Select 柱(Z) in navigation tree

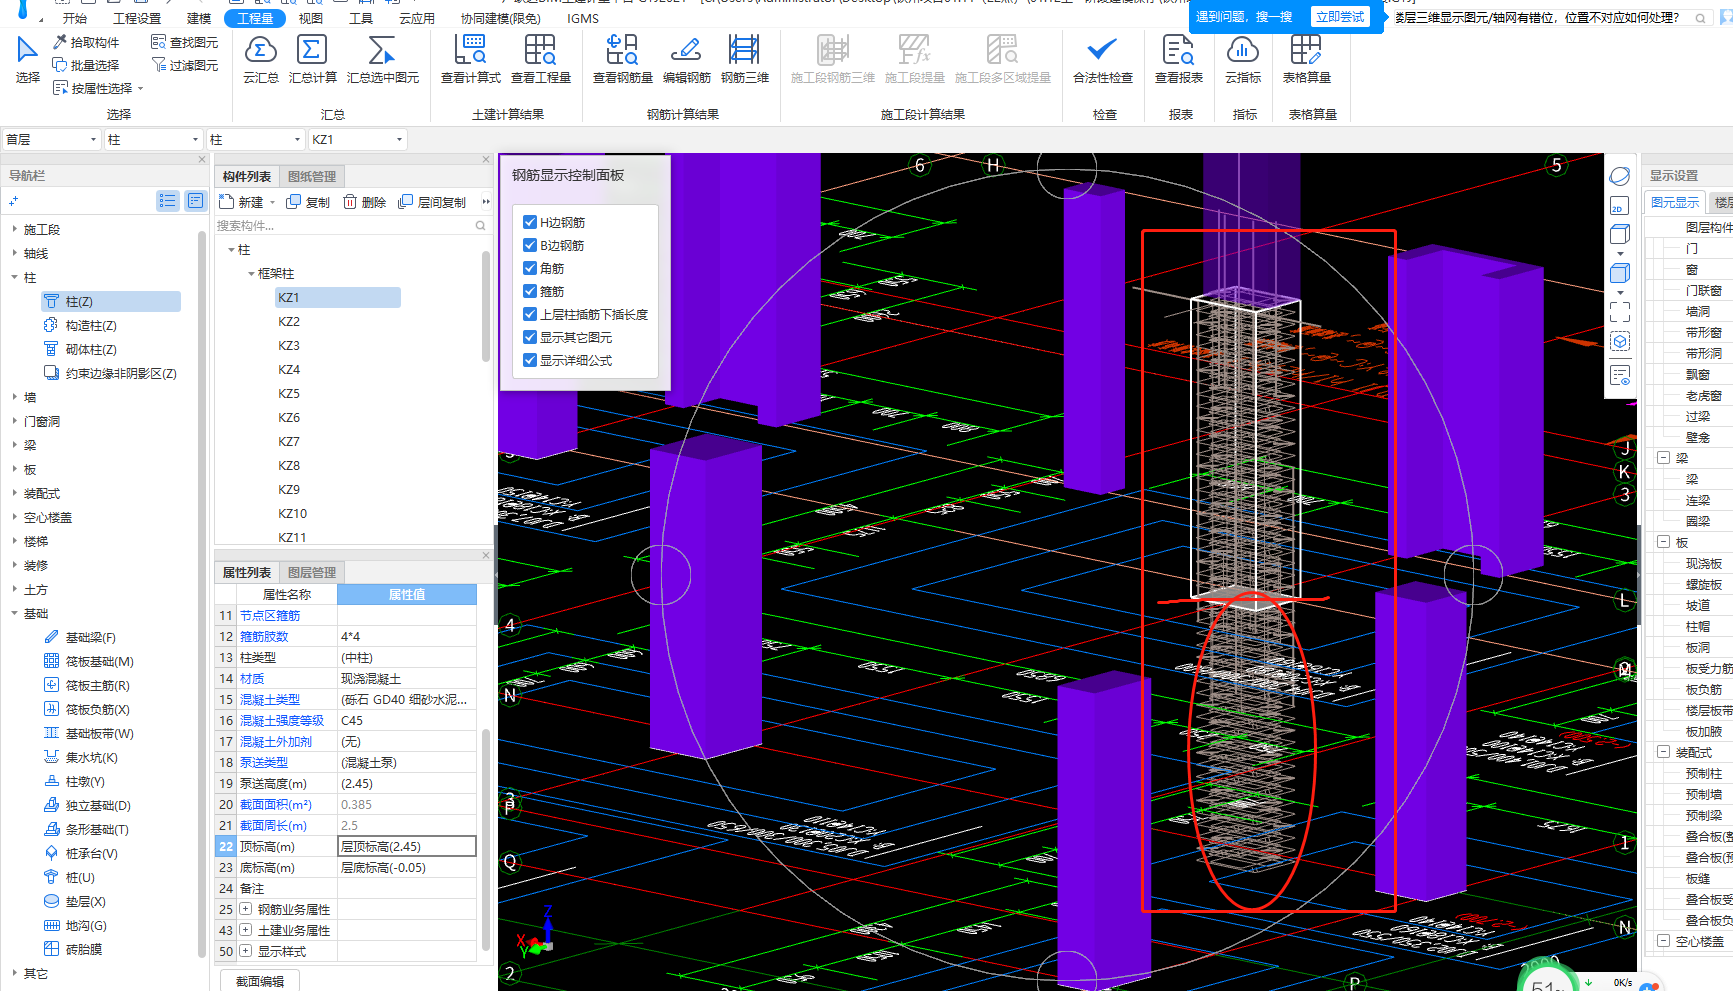click(x=110, y=301)
